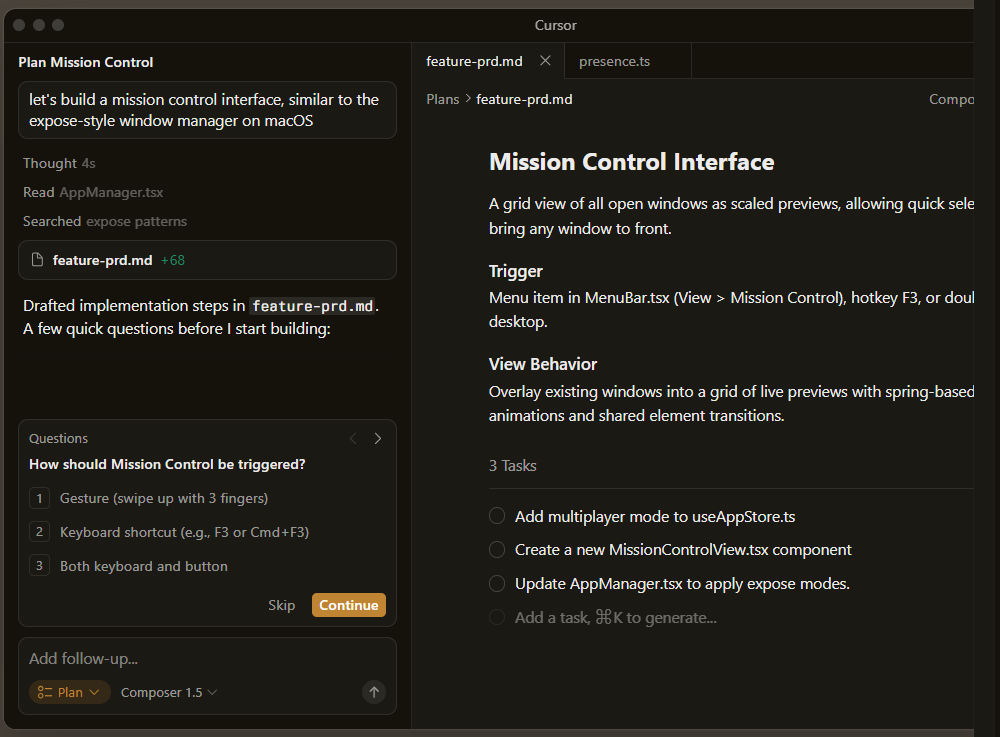
Task: Mark 'Create a new MissionControlView.tsx component' done
Action: click(x=497, y=550)
